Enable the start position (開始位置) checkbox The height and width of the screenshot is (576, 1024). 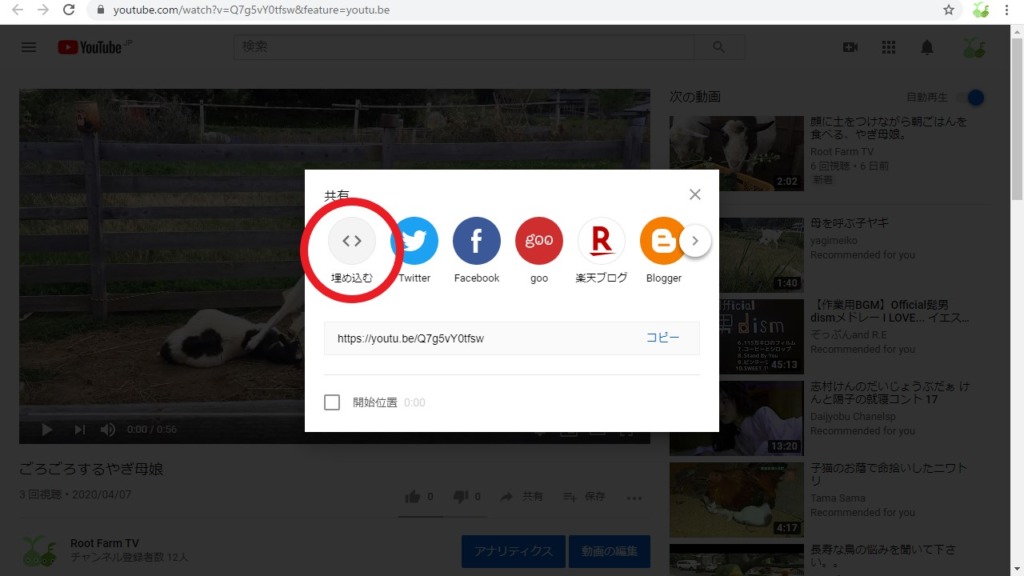332,402
